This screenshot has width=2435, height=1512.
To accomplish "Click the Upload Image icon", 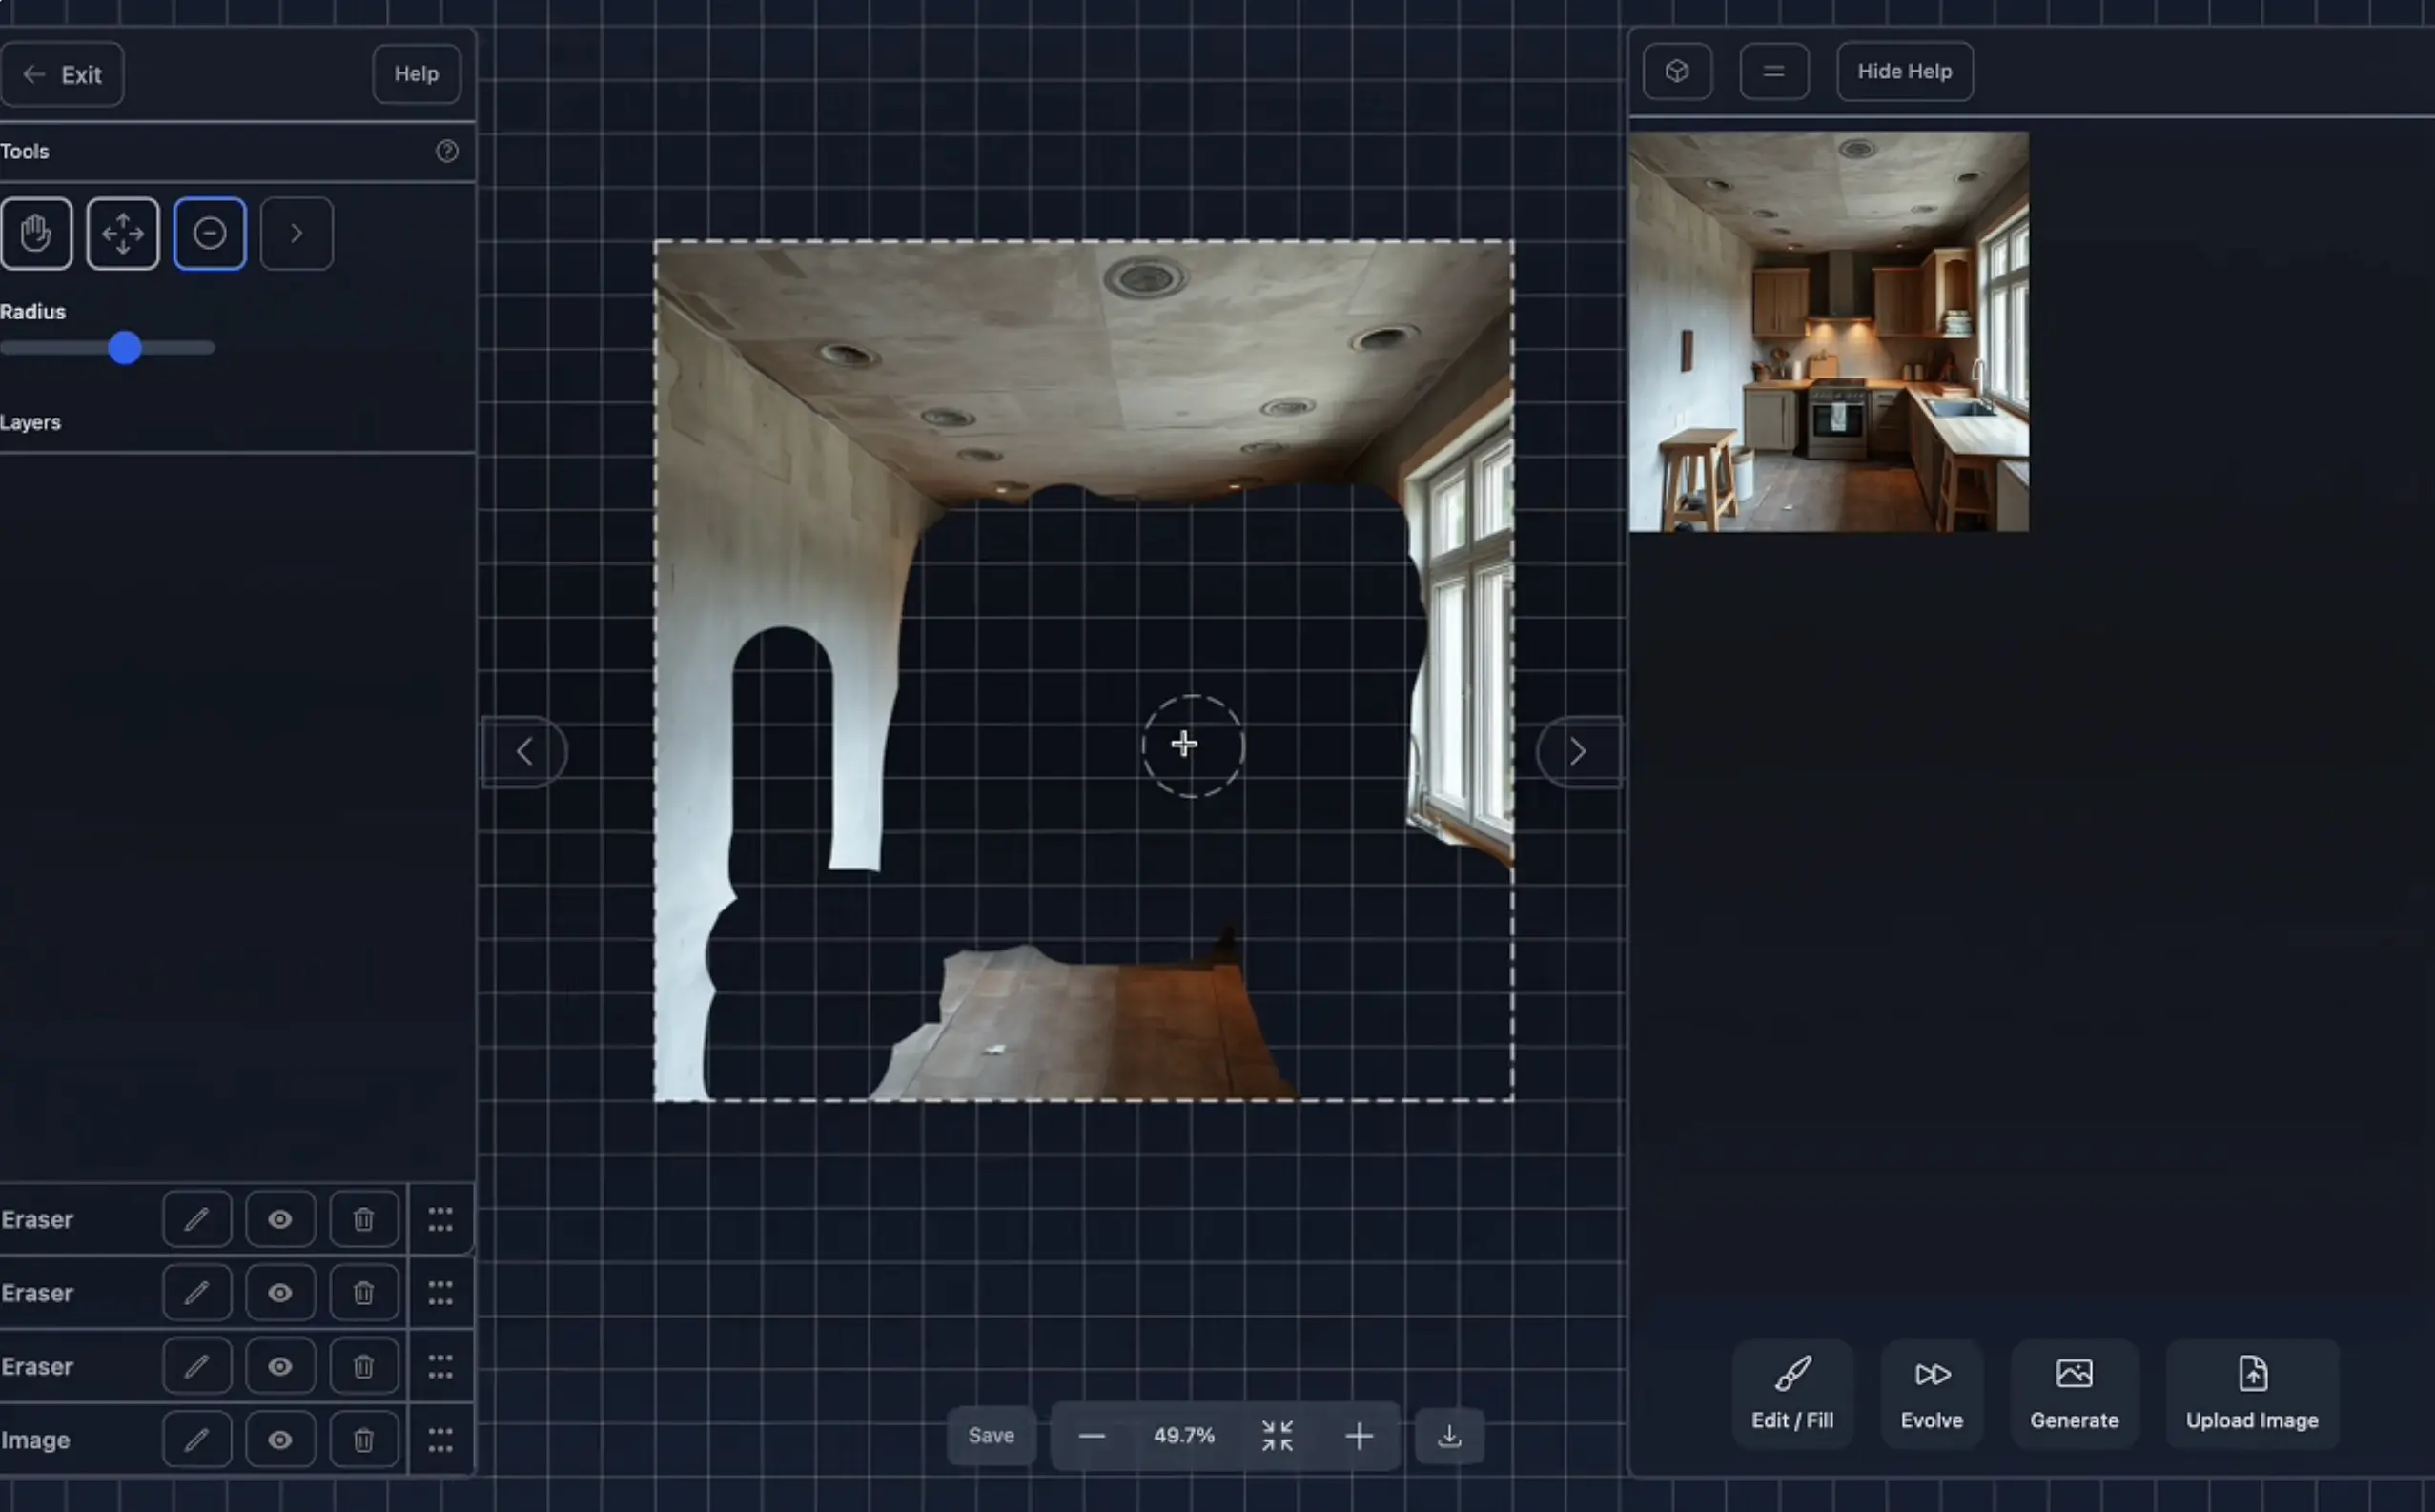I will pos(2252,1374).
